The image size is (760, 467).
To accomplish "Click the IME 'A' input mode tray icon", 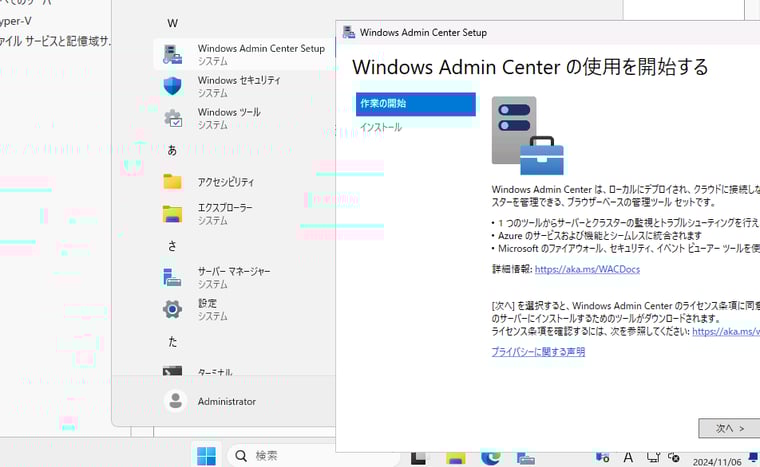I will click(x=628, y=457).
